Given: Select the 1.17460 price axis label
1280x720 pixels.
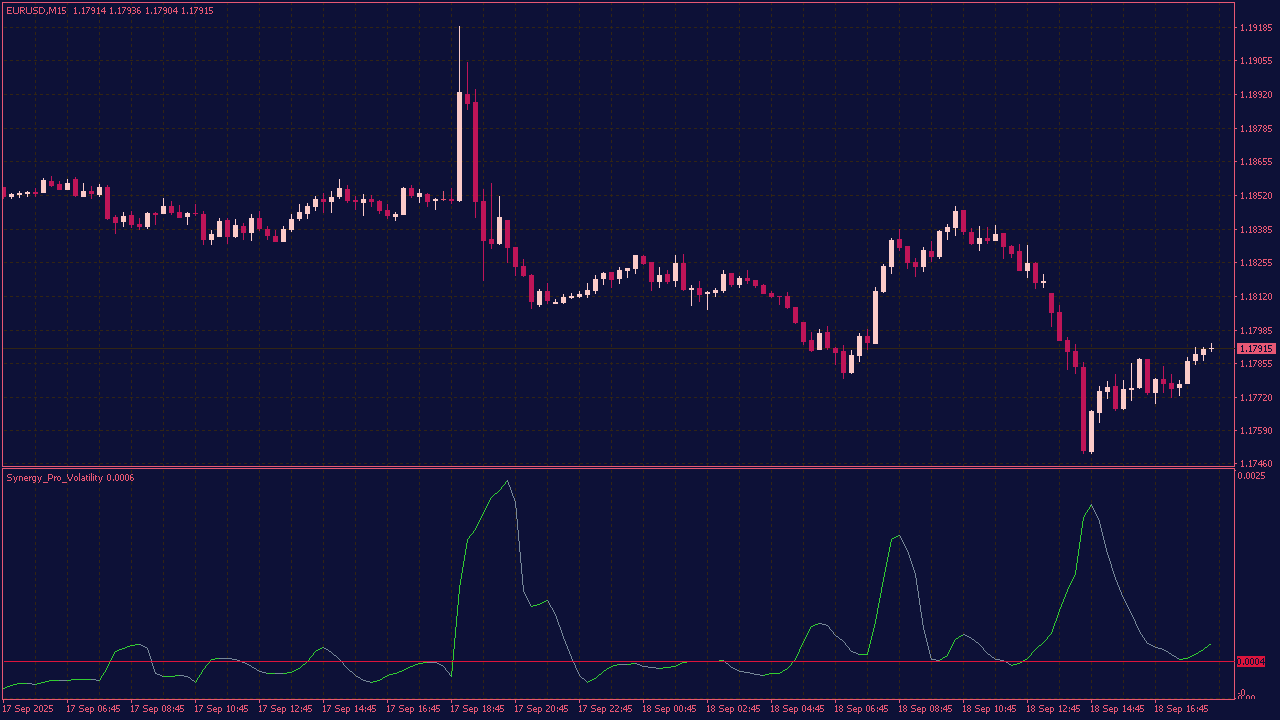Looking at the screenshot, I should tap(1255, 464).
